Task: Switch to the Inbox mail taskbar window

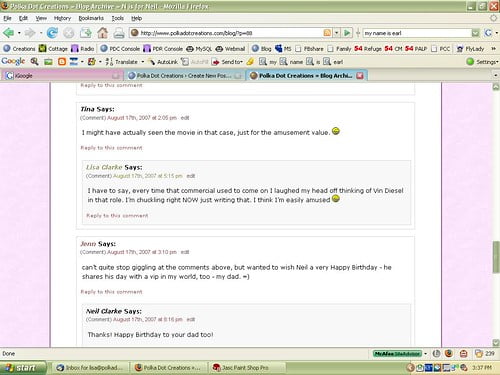Action: click(90, 368)
